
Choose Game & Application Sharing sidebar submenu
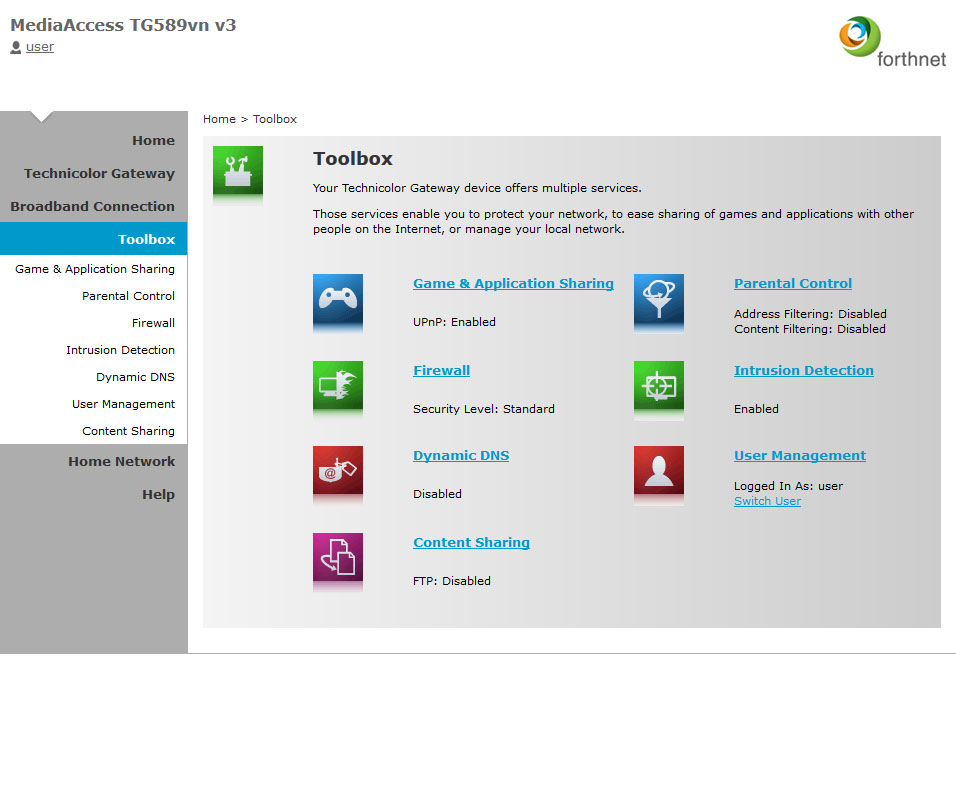point(95,269)
